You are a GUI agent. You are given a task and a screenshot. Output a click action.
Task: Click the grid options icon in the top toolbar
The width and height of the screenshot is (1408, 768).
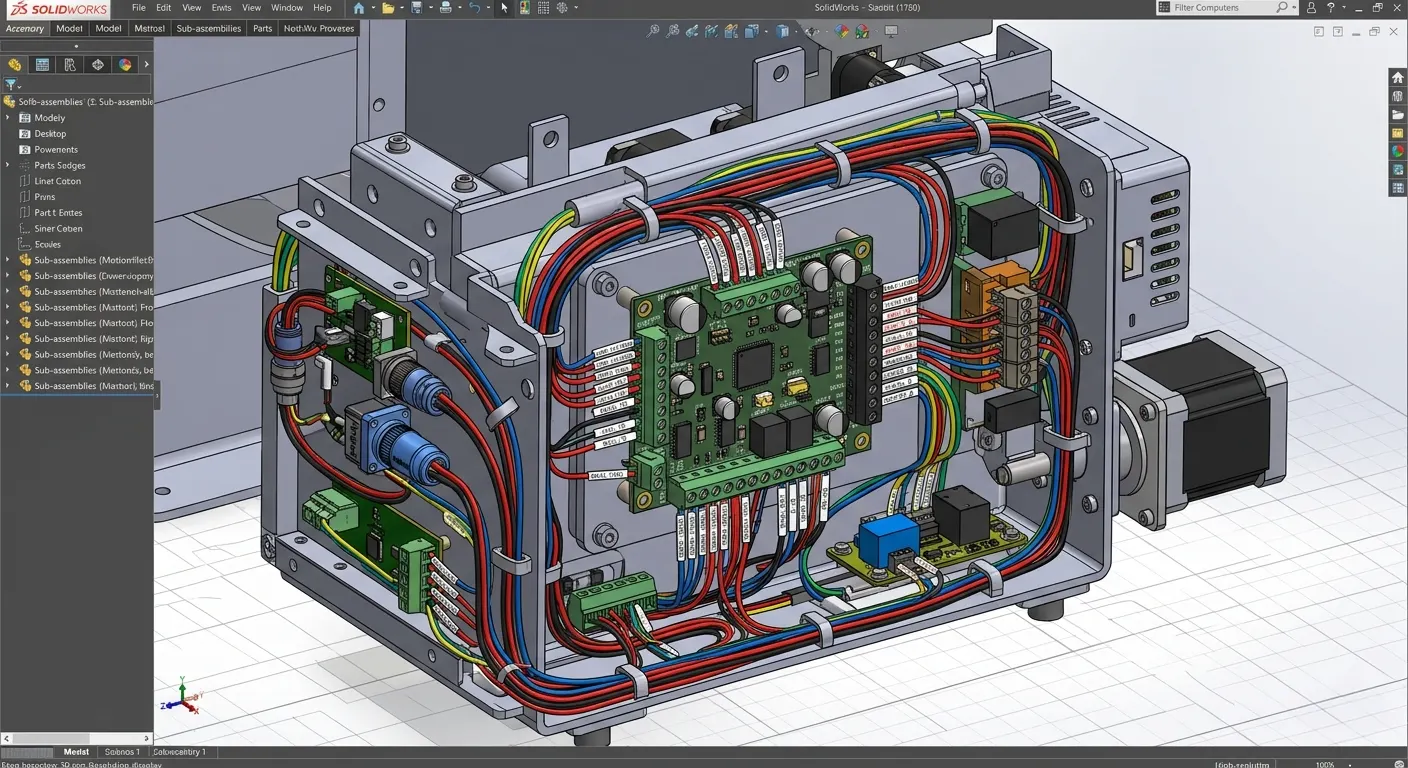543,8
